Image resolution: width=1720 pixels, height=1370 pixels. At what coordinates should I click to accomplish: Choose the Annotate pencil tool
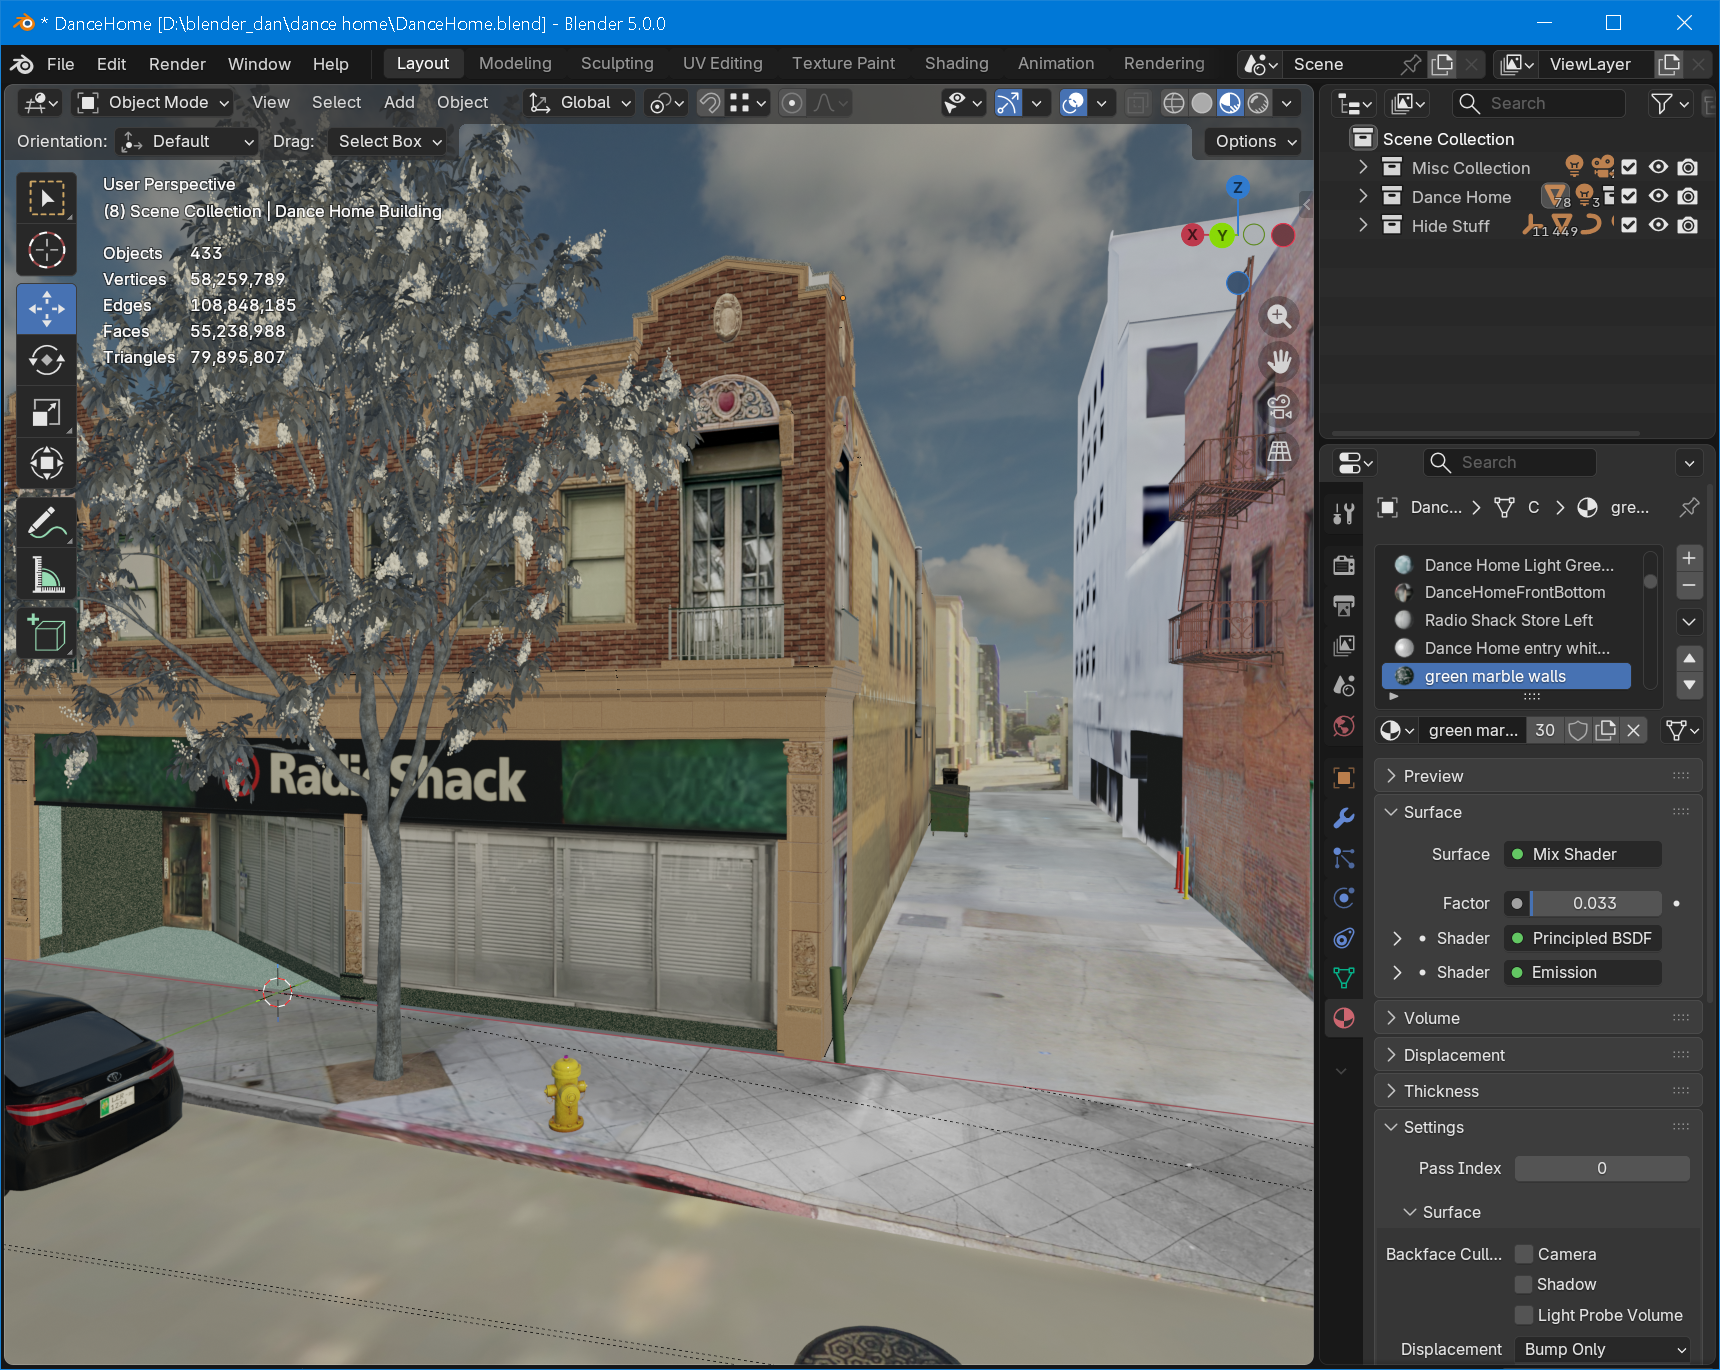point(46,522)
